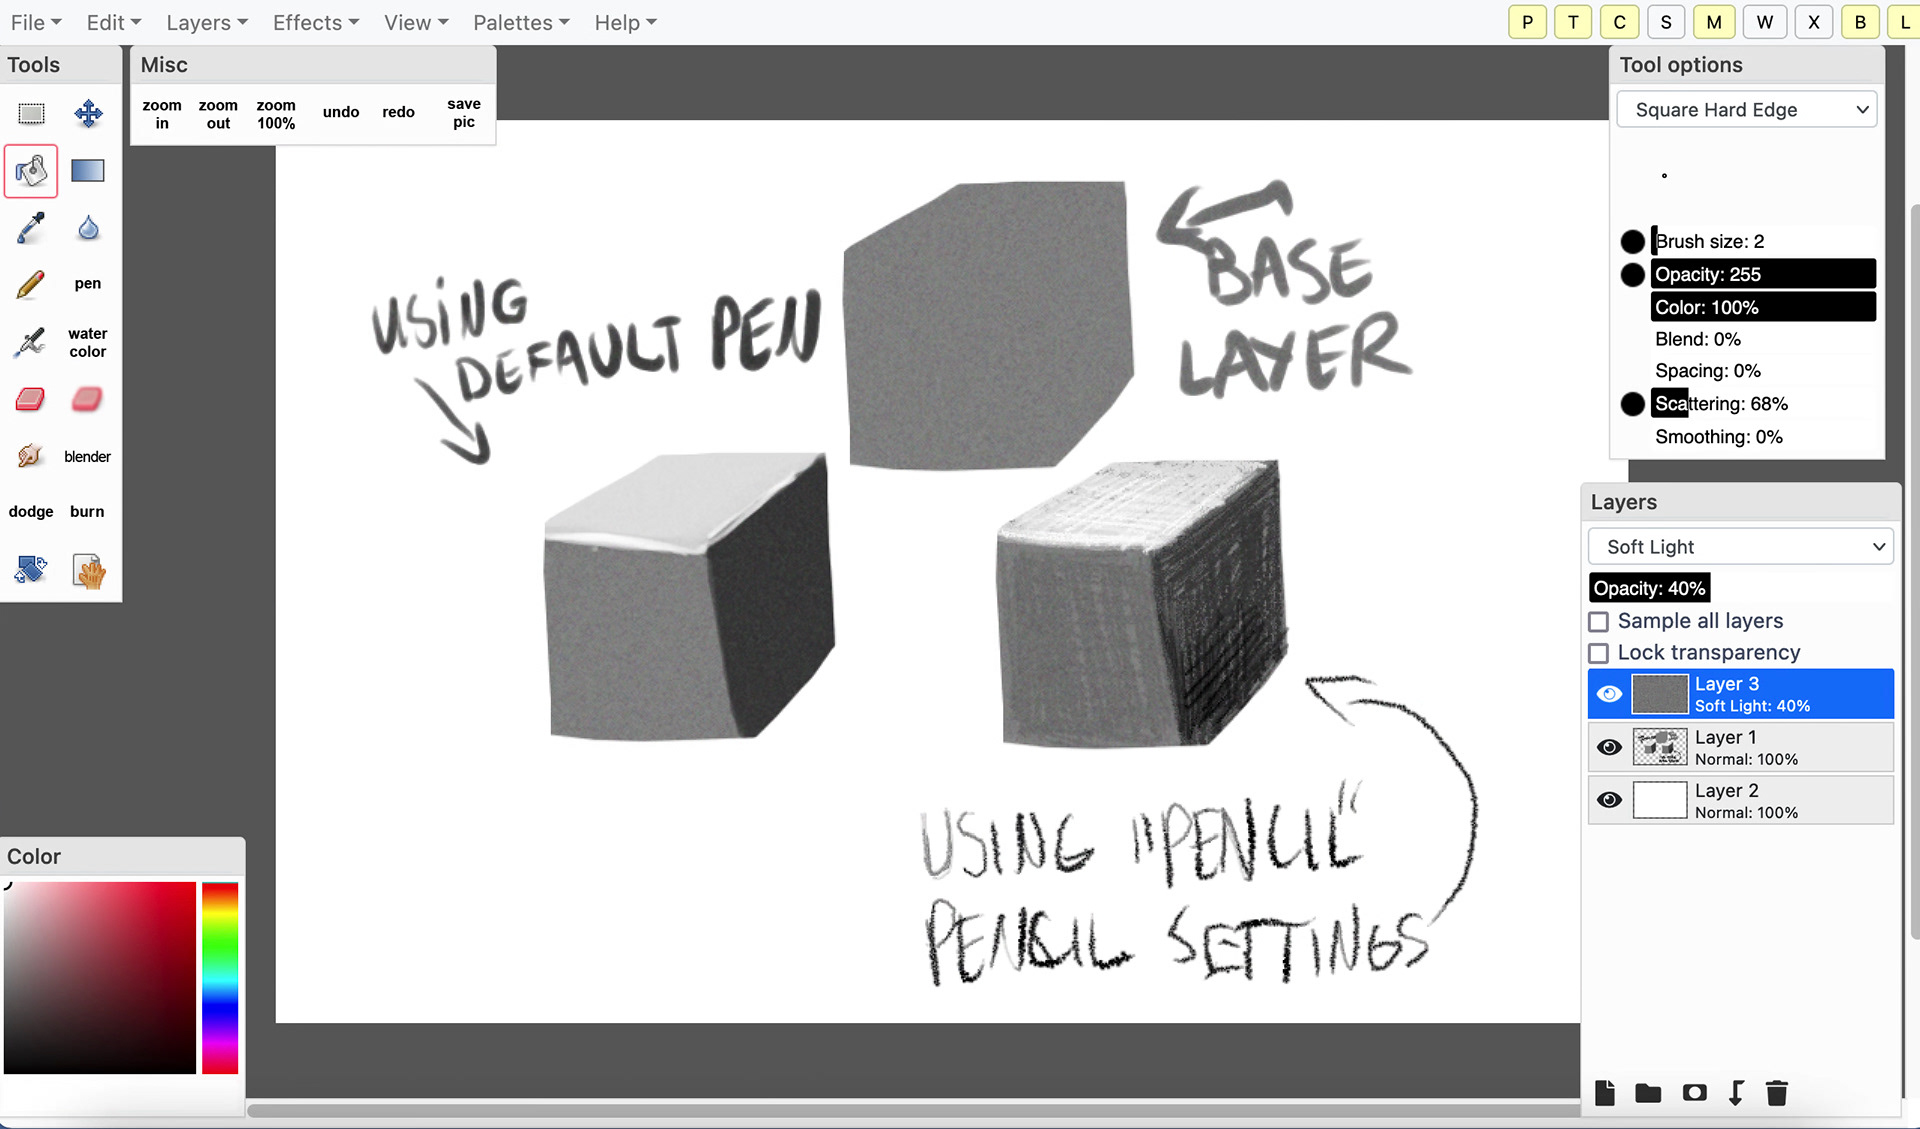
Task: Open the Square Hard Edge brush dropdown
Action: click(1746, 110)
